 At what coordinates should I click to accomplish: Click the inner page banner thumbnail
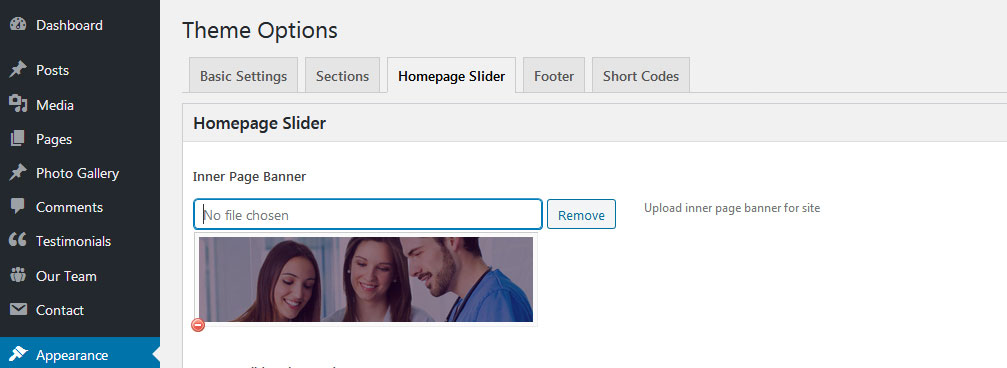pos(365,279)
